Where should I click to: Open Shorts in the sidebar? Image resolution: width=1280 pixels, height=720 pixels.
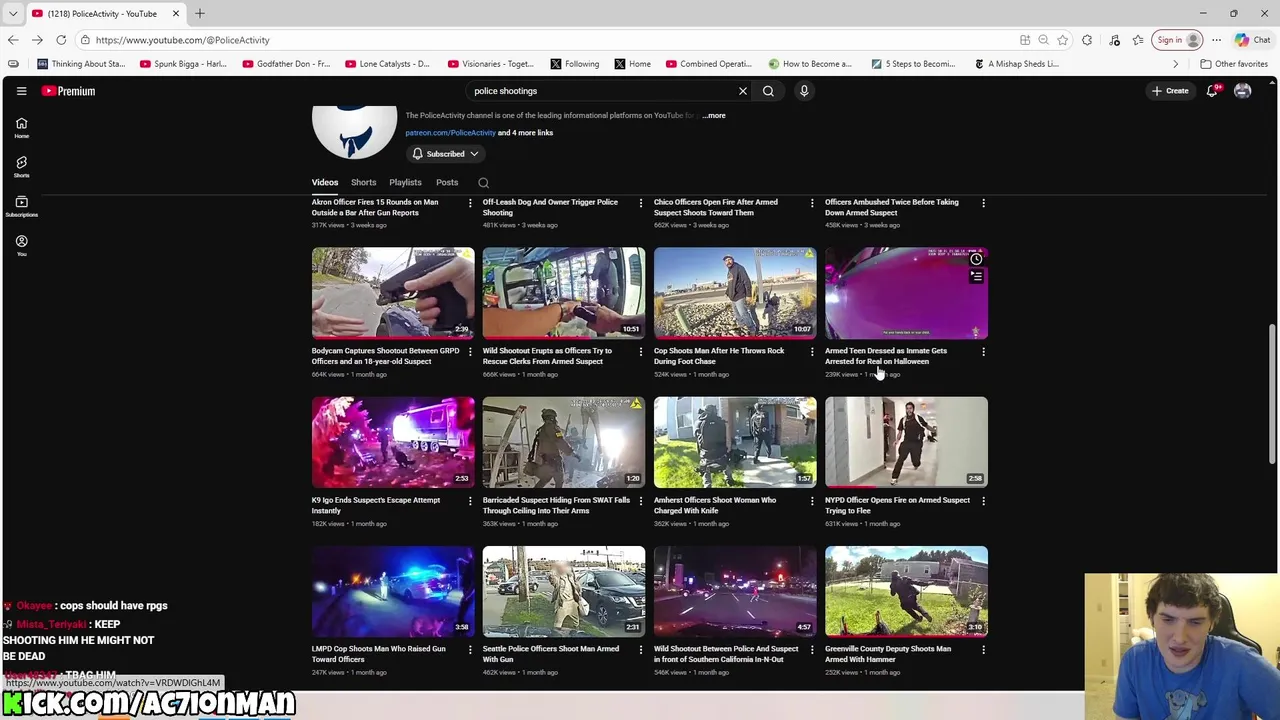[21, 167]
